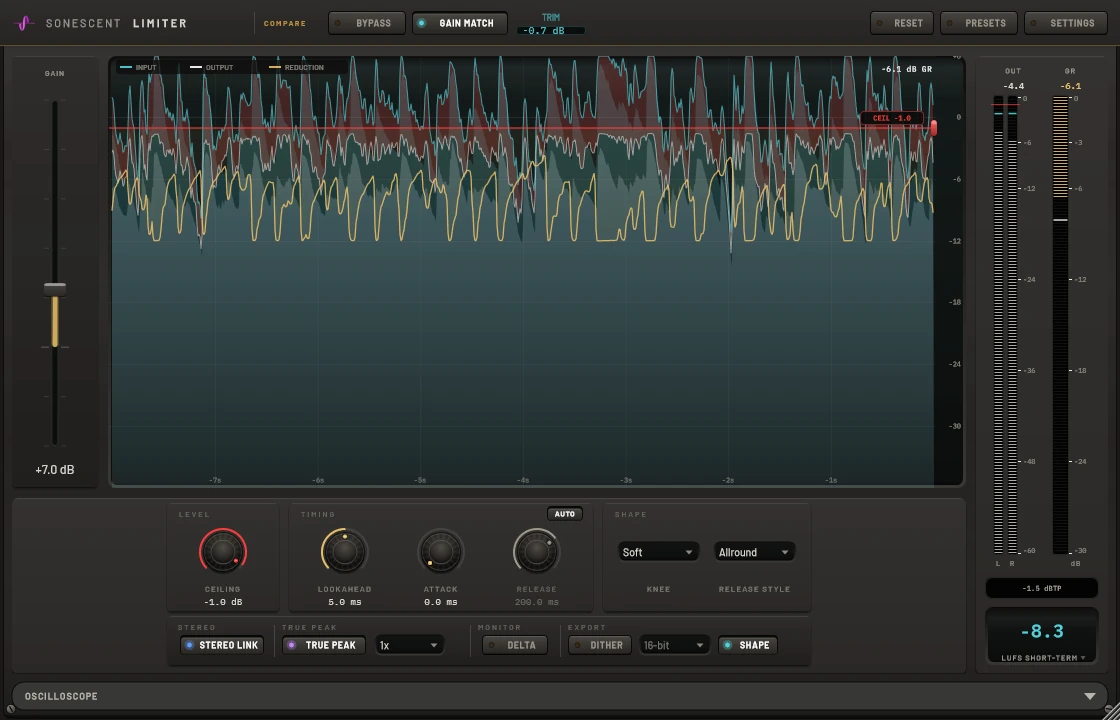
Task: Open the Settings menu
Action: pos(1065,23)
